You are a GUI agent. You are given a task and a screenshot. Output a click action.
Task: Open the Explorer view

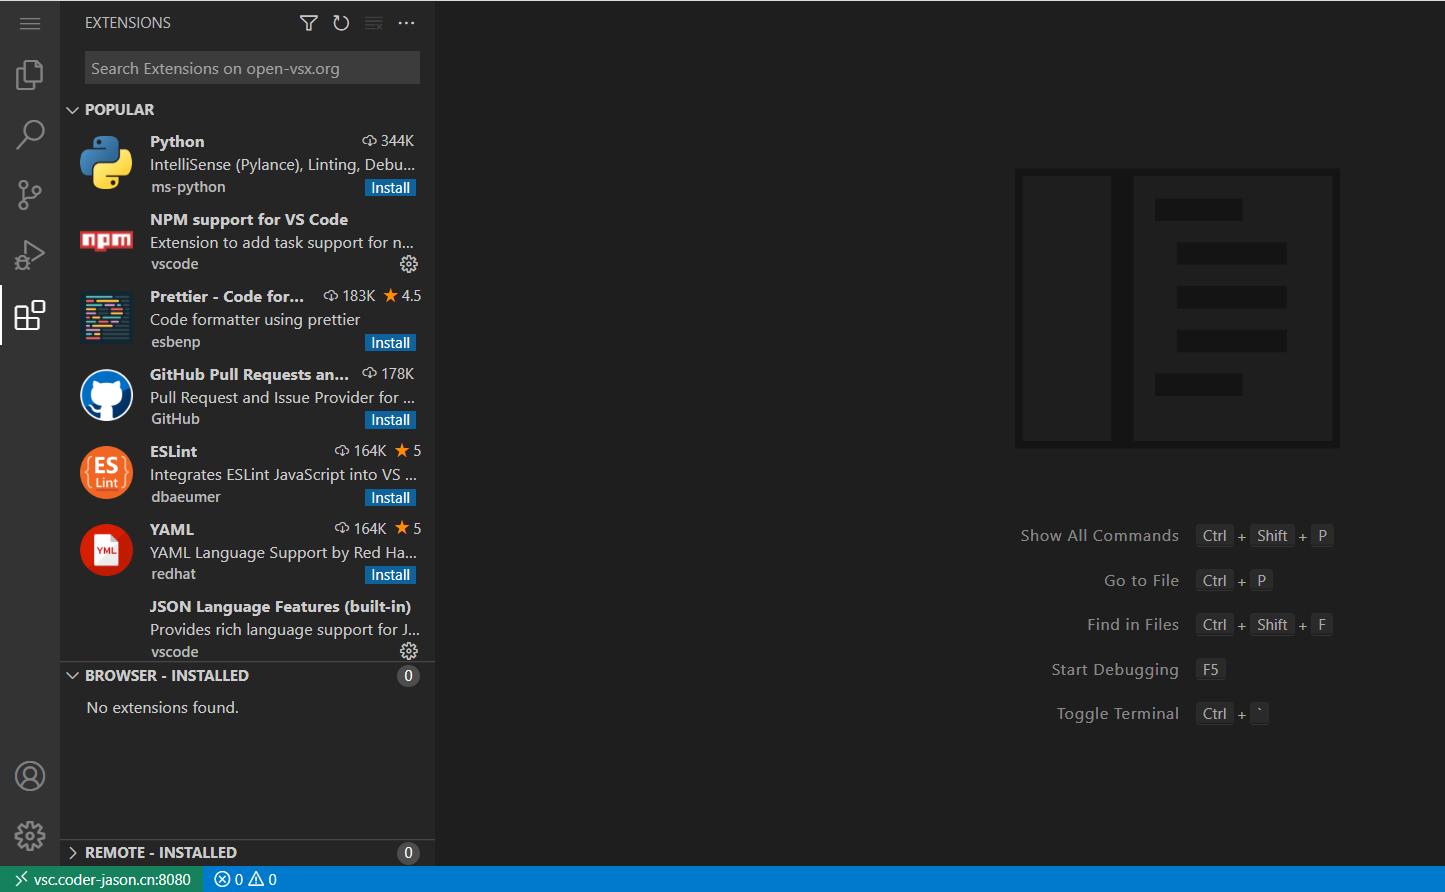point(30,75)
